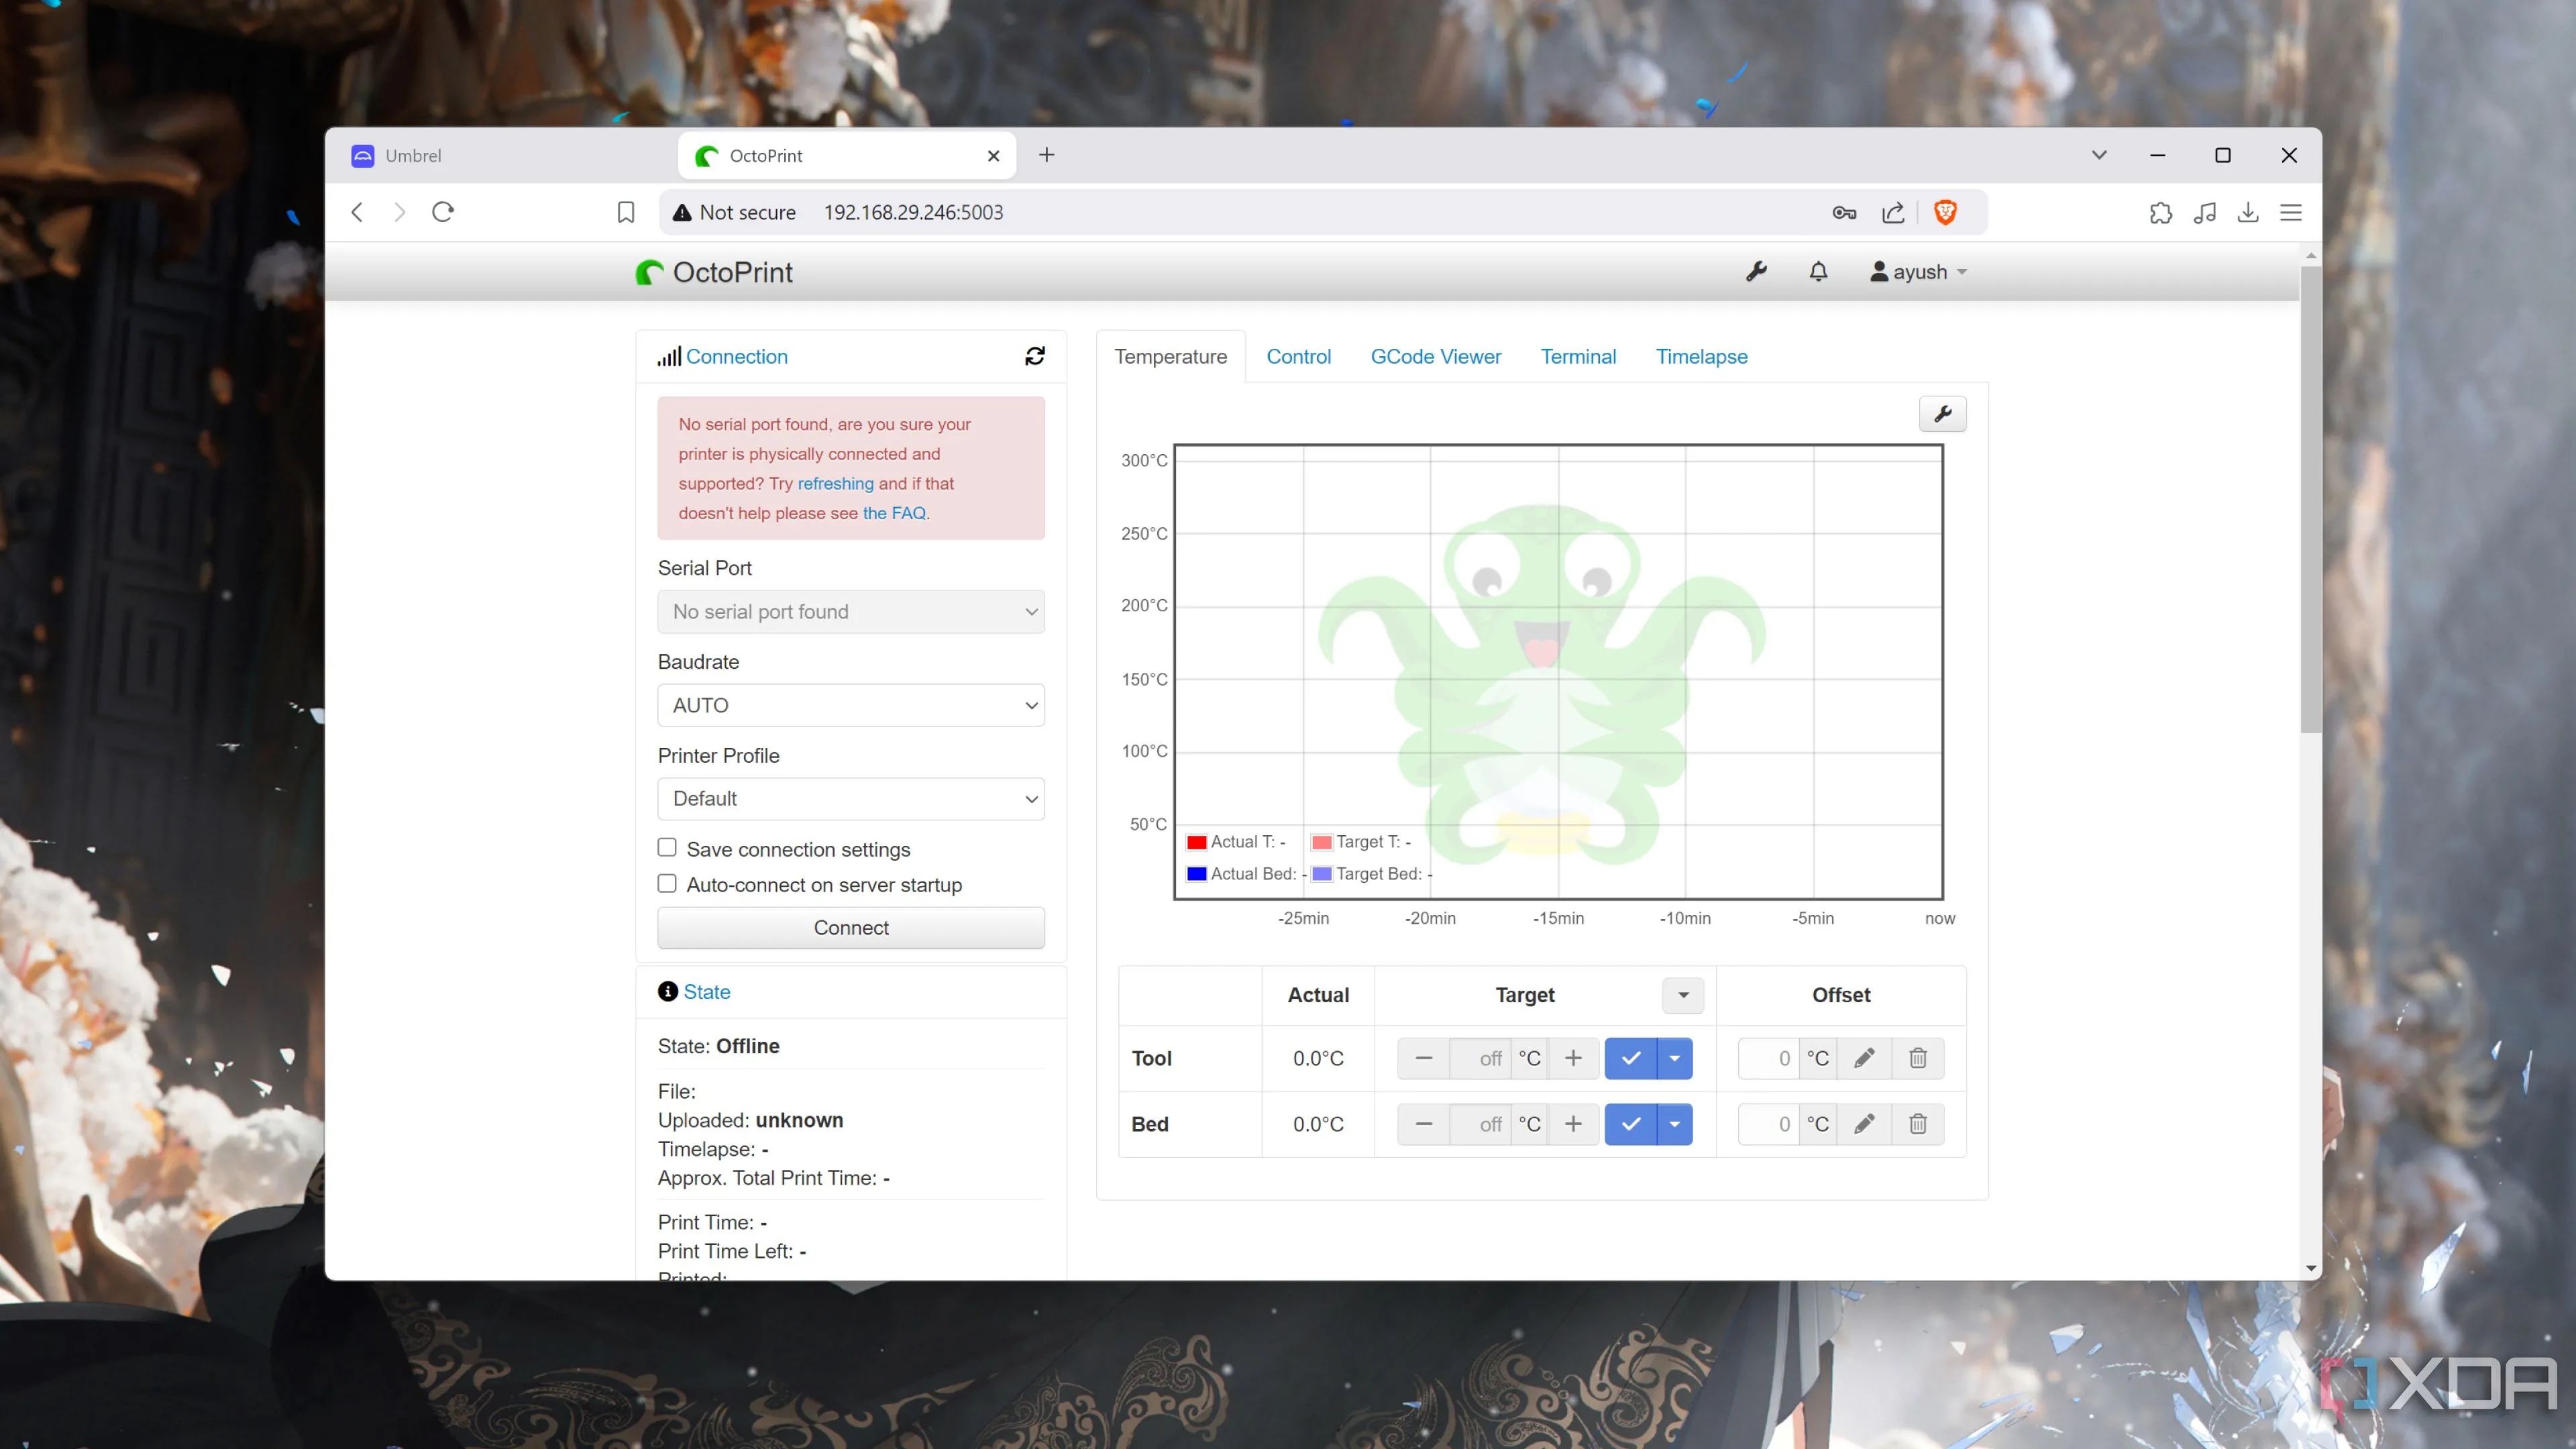Open Bed temperature presets dropdown arrow
This screenshot has height=1449, width=2576.
point(1675,1124)
